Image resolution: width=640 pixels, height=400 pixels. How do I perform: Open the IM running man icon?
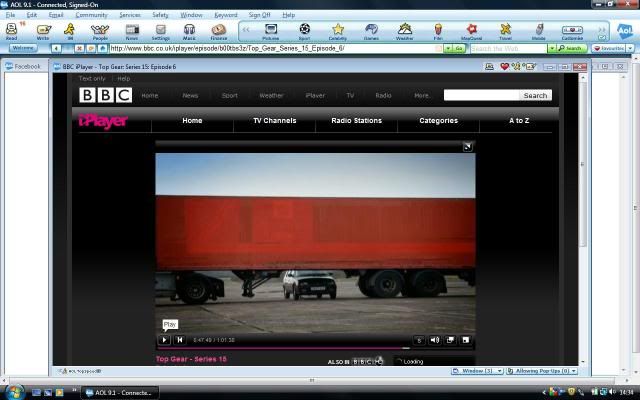70,31
